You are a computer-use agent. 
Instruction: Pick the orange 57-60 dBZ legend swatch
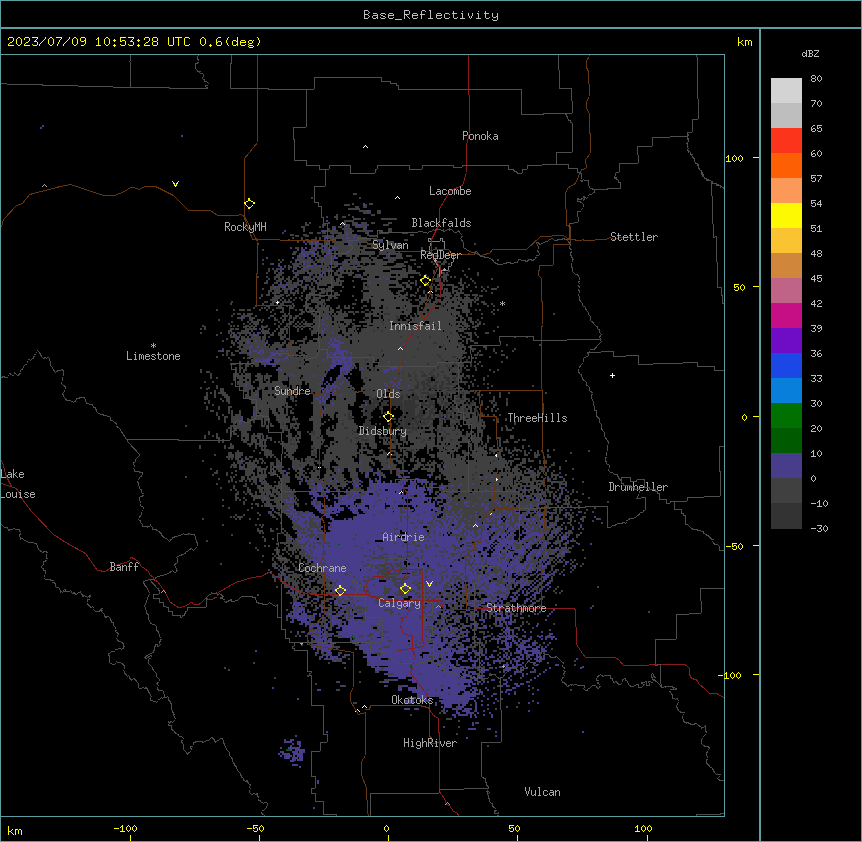(786, 165)
